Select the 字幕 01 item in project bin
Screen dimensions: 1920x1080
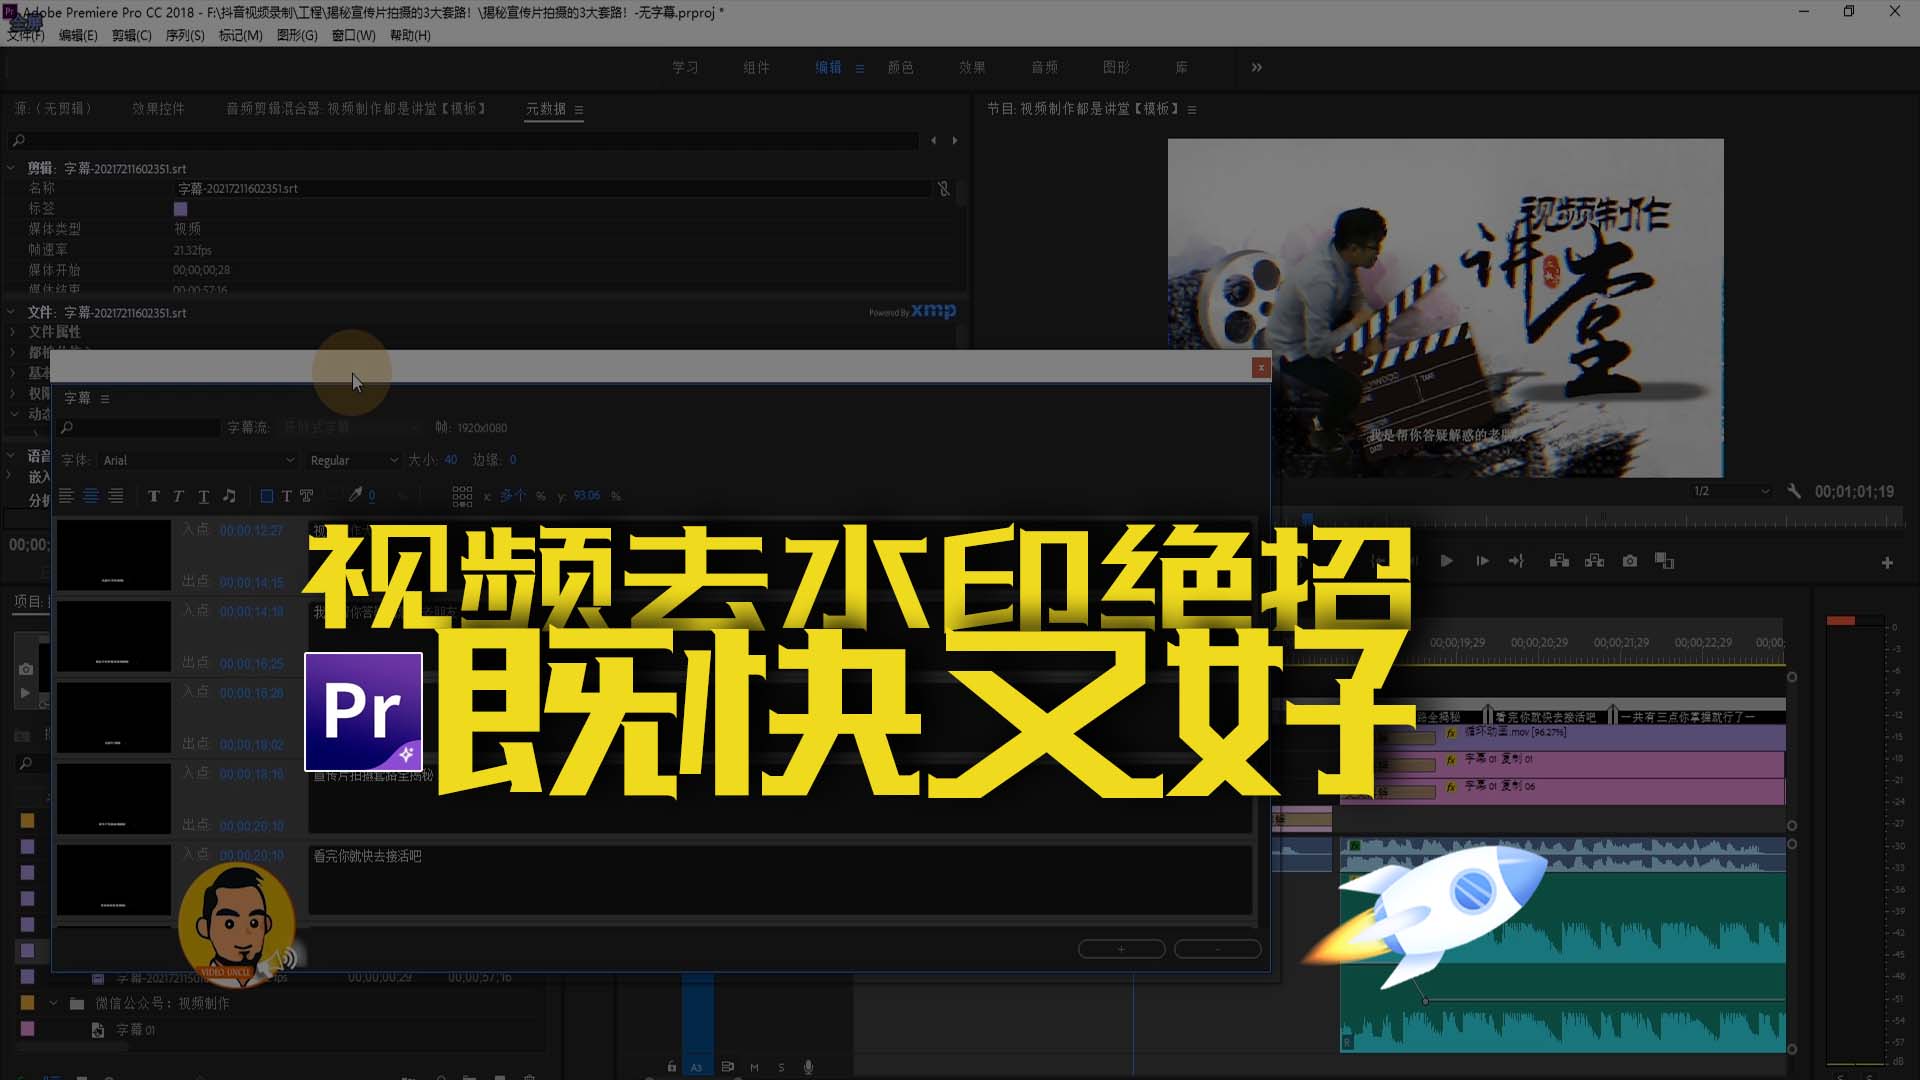click(135, 1029)
